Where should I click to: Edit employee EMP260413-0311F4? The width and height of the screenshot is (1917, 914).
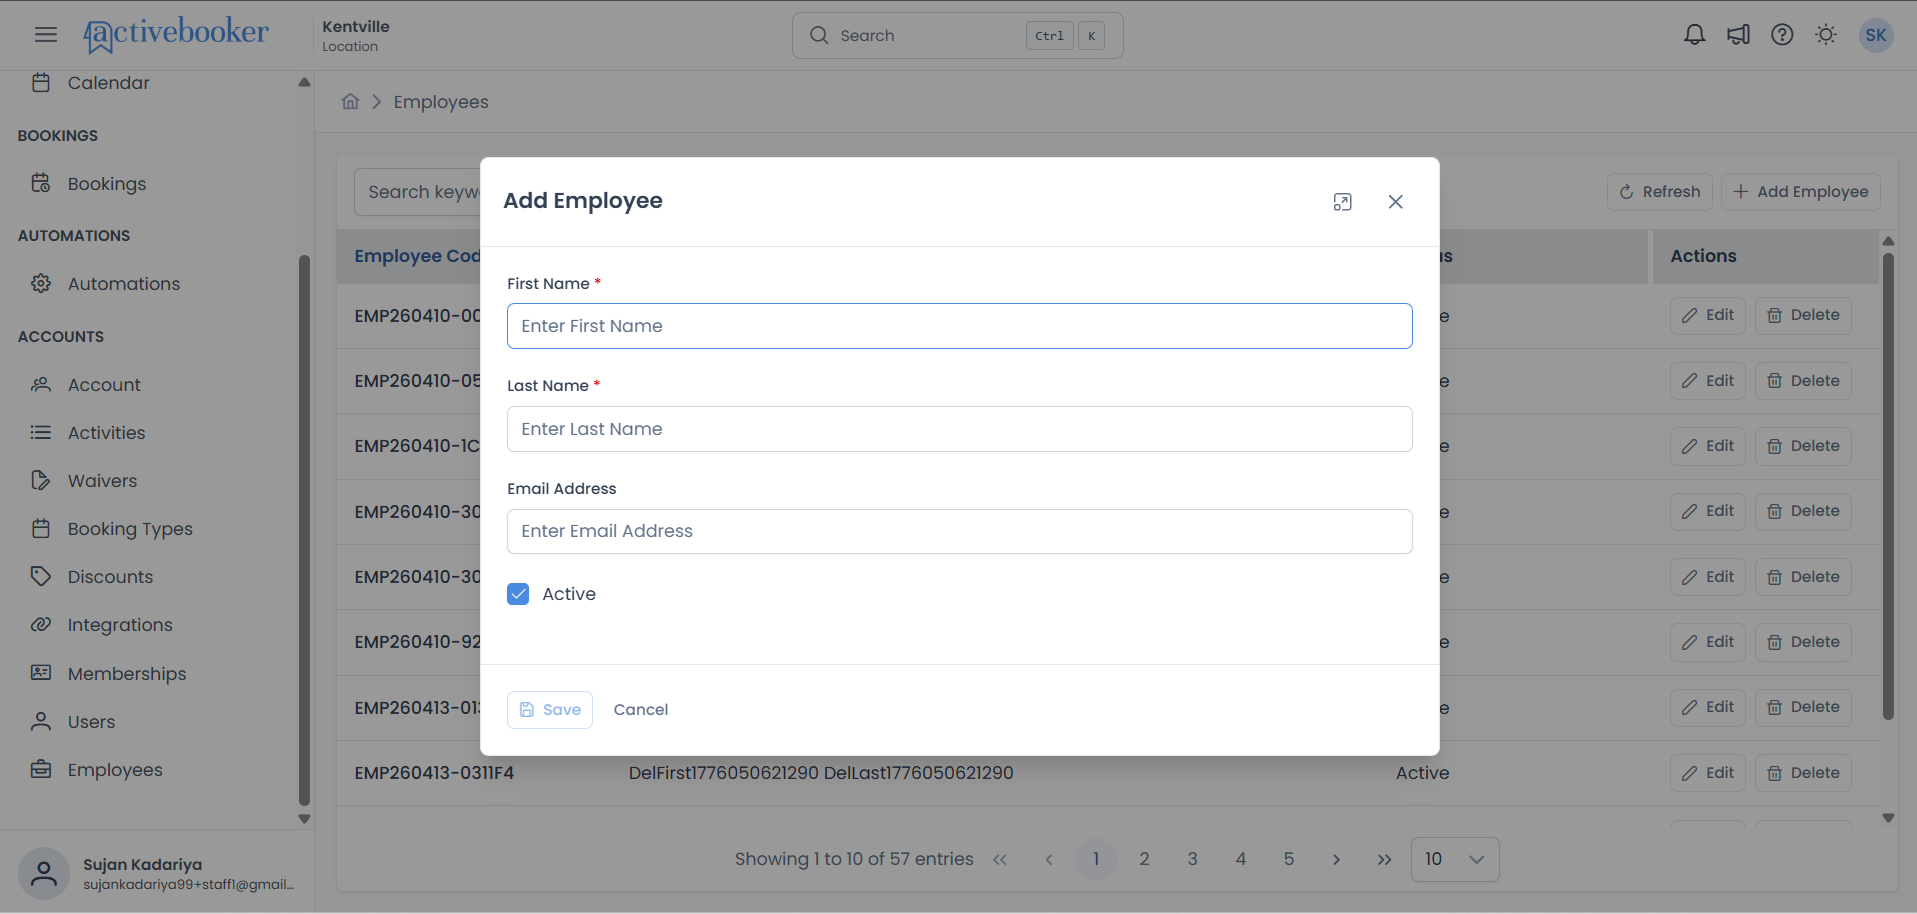[x=1708, y=773]
